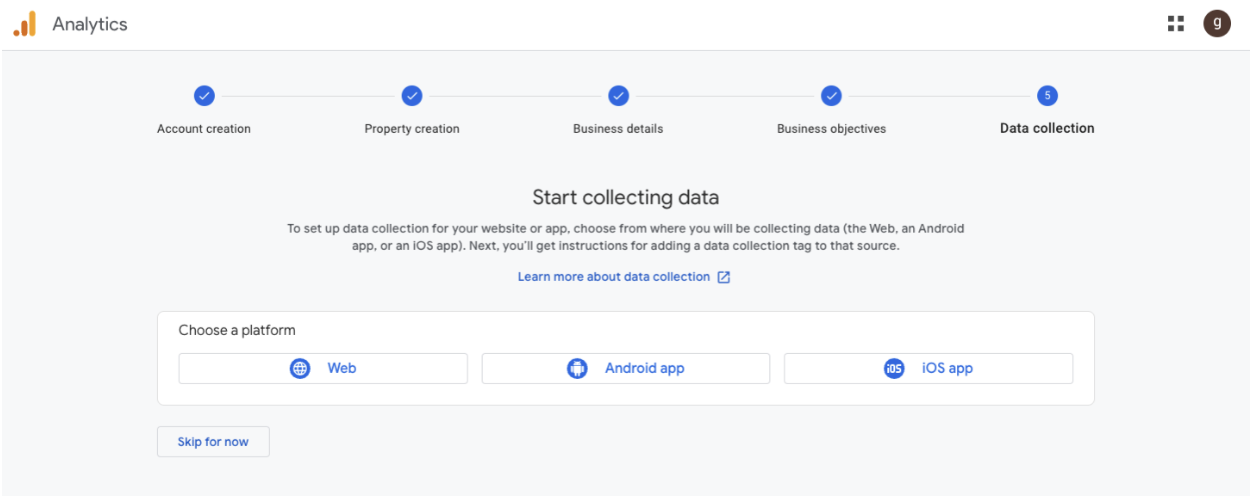Viewport: 1254px width, 496px height.
Task: Click the step 5 Data collection circle
Action: (1047, 96)
